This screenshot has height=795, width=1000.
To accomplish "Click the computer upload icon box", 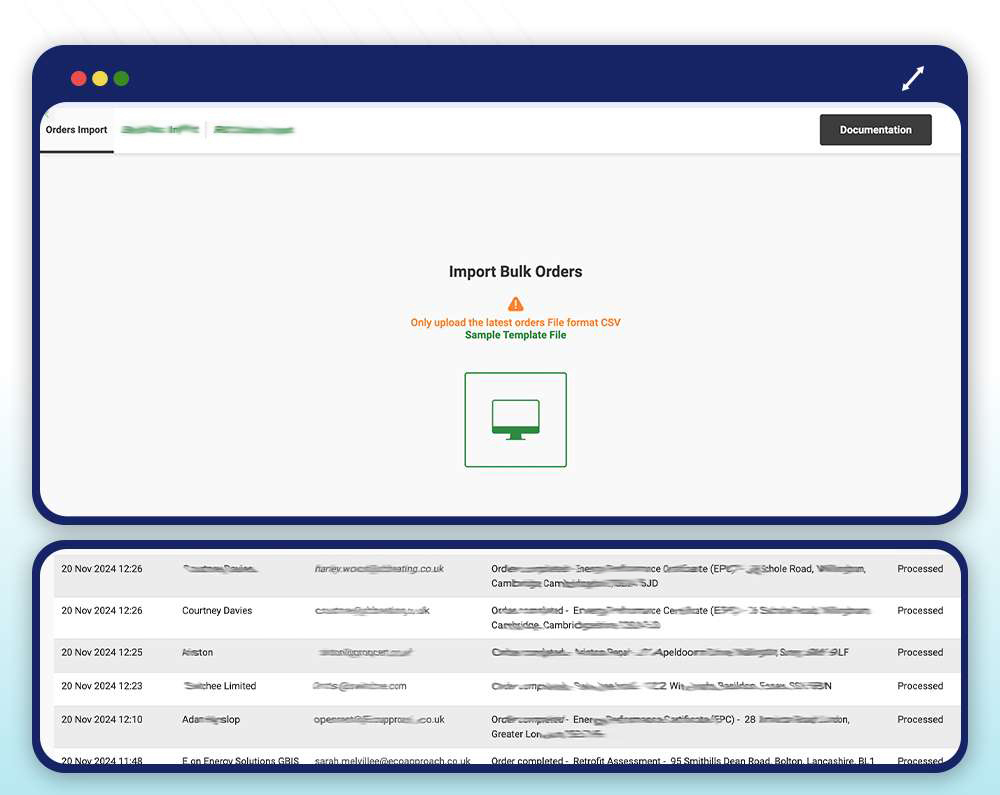I will 515,419.
